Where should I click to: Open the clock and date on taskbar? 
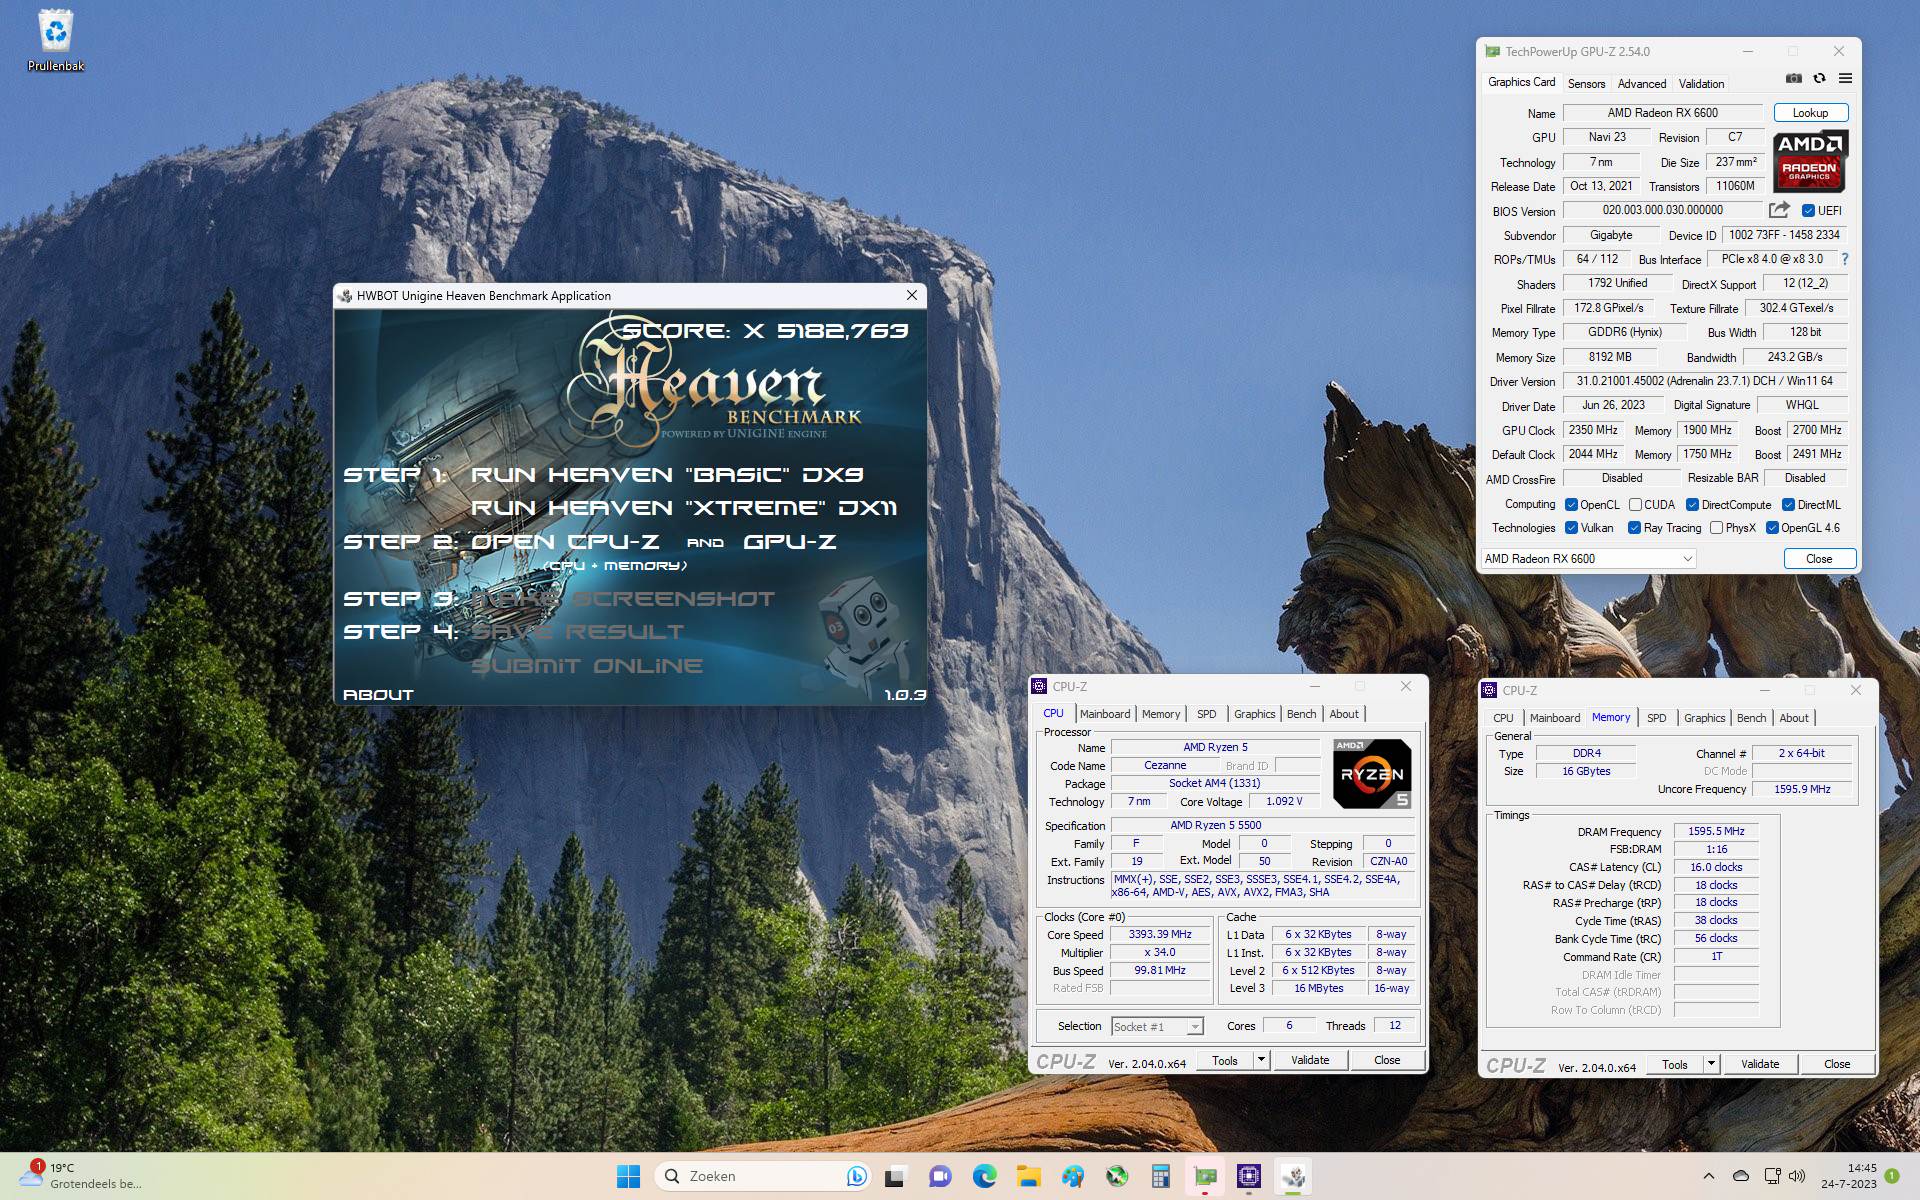click(x=1848, y=1176)
